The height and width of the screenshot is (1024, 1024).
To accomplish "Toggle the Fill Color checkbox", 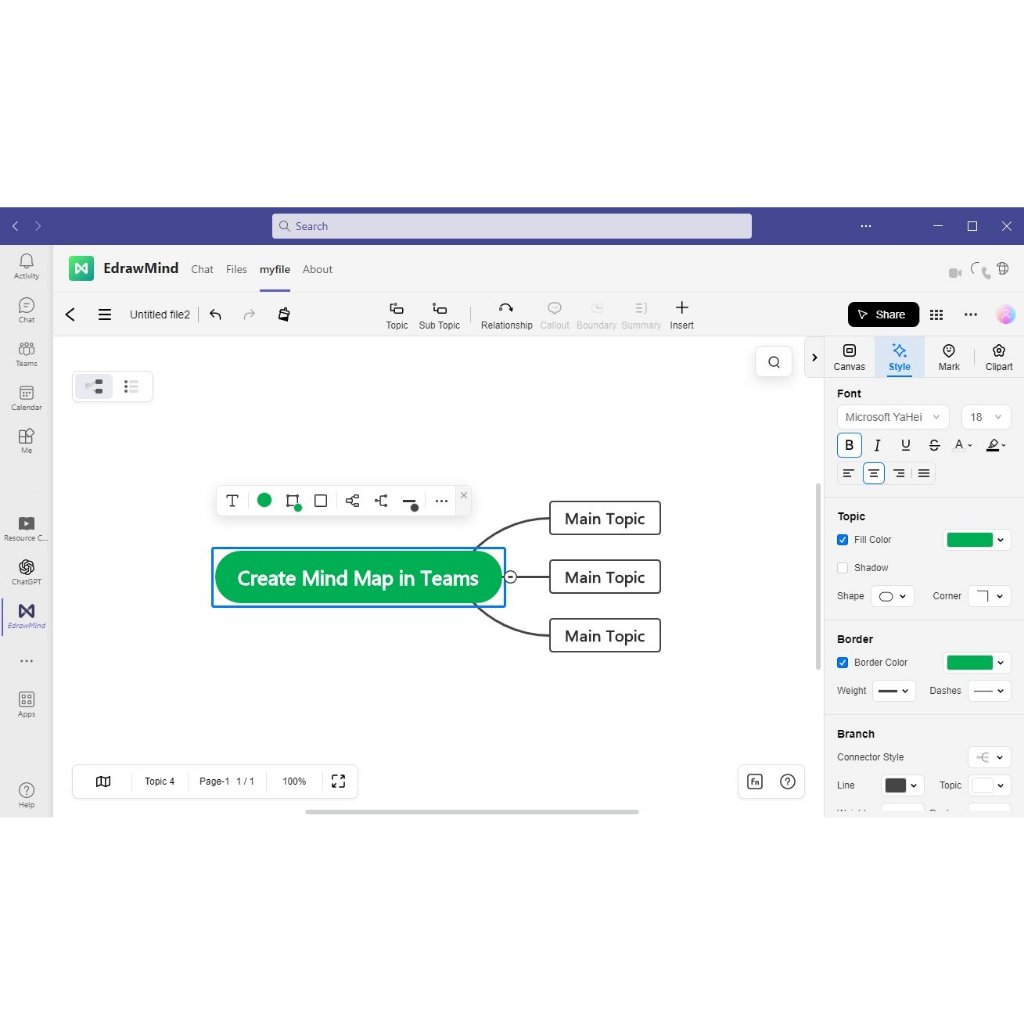I will pyautogui.click(x=842, y=539).
